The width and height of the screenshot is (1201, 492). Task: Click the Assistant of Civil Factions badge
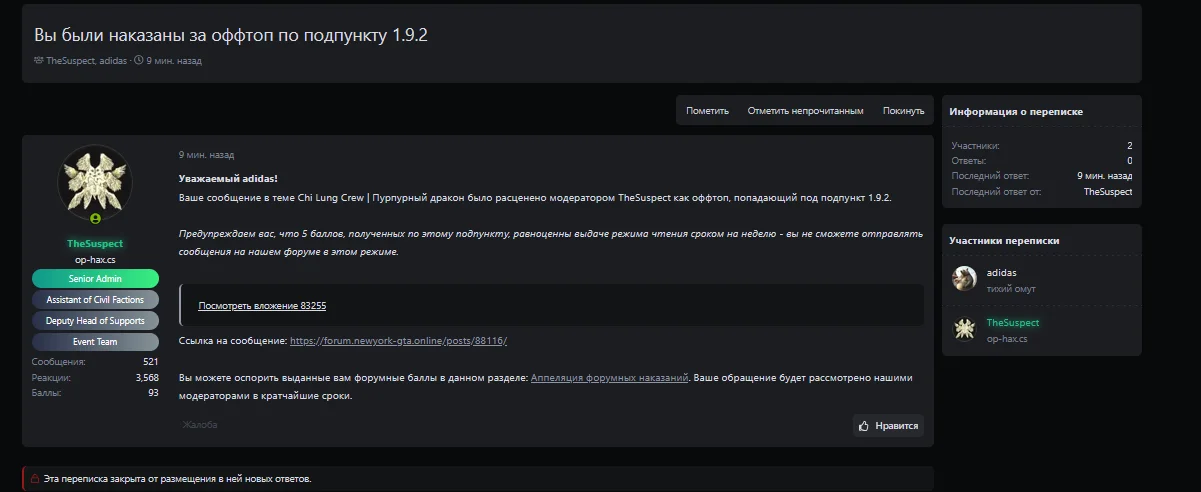95,299
